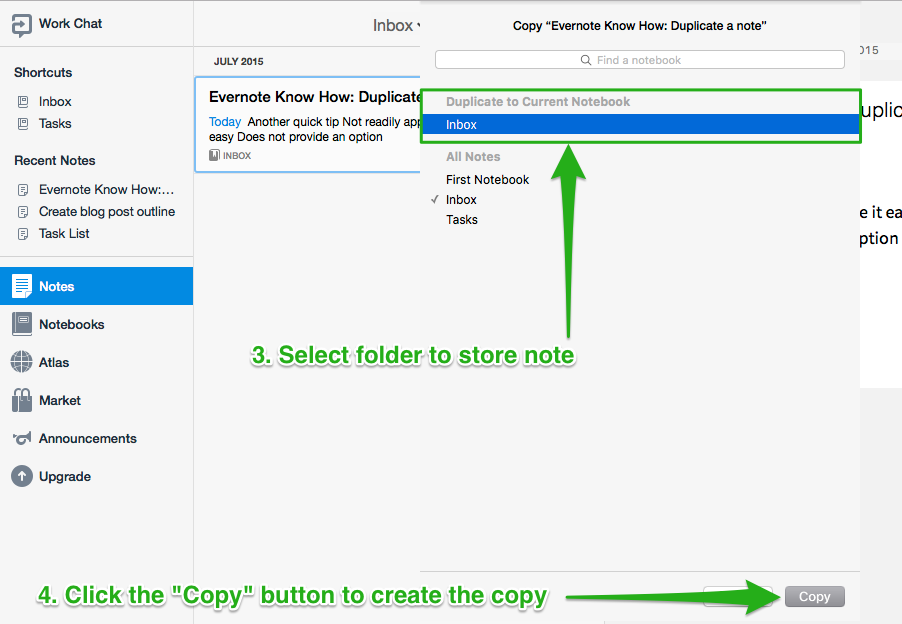Go to the Atlas section
902x624 pixels.
53,362
